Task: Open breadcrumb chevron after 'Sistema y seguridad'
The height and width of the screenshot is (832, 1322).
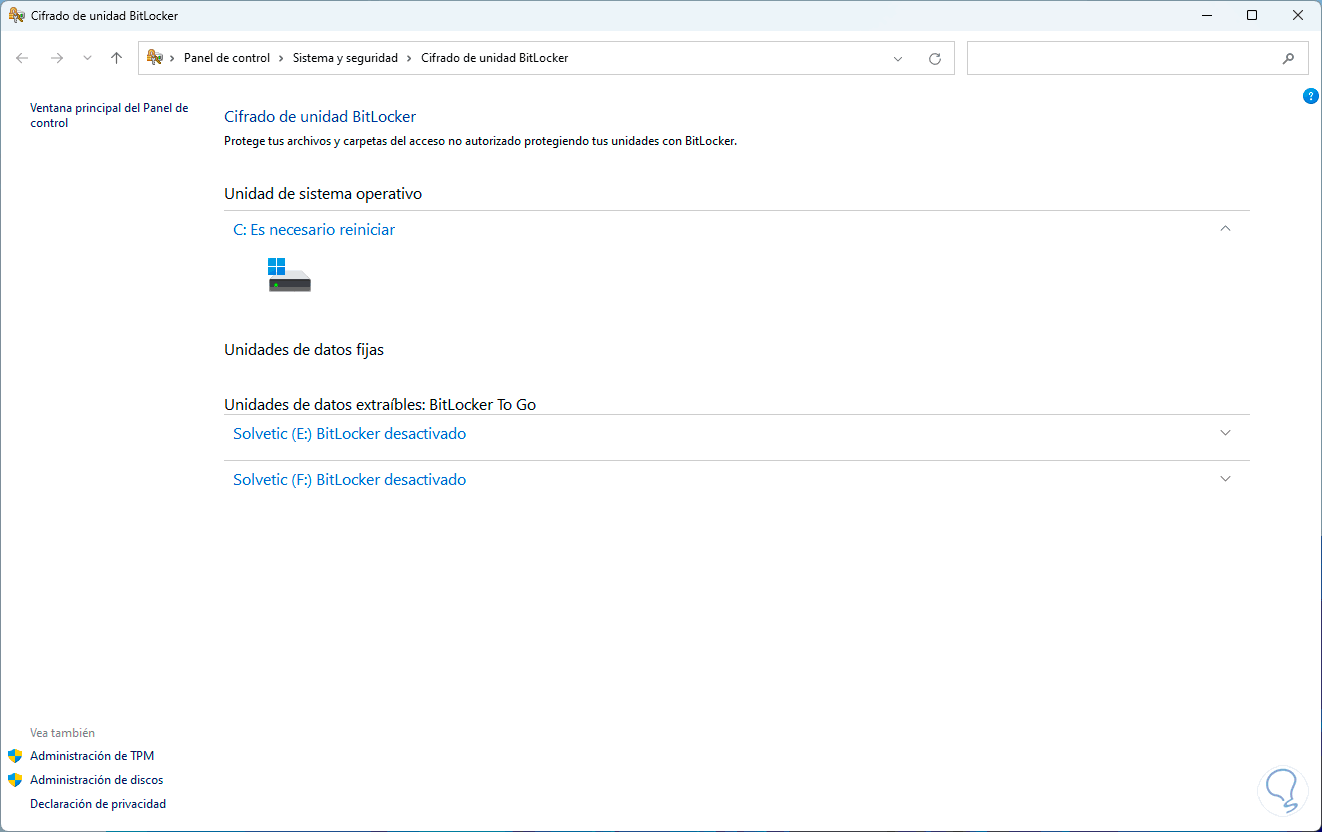Action: [x=410, y=58]
